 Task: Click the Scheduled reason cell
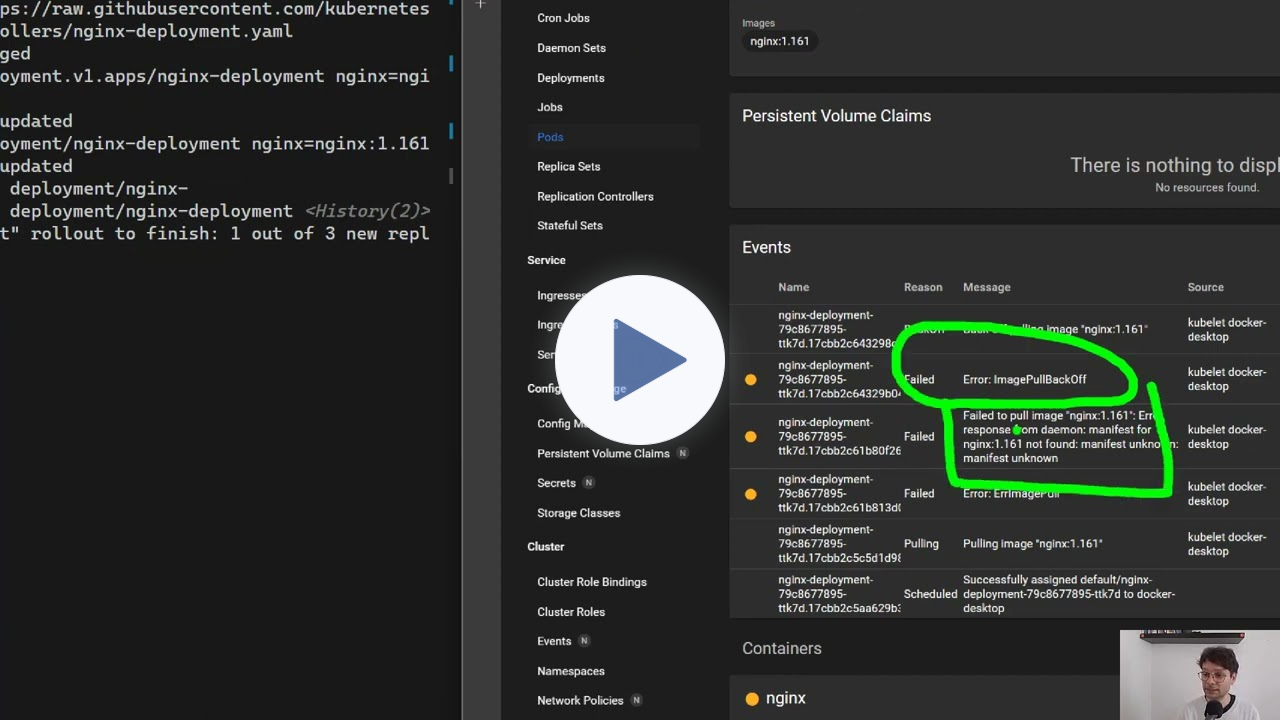coord(930,594)
